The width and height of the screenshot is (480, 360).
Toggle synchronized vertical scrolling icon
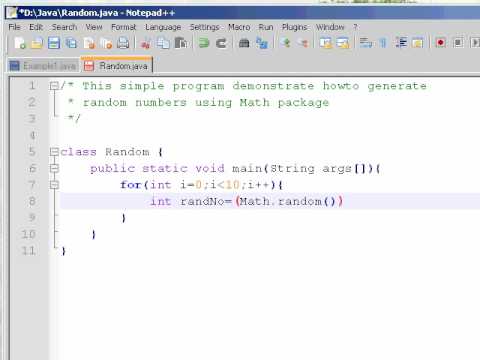coord(326,43)
